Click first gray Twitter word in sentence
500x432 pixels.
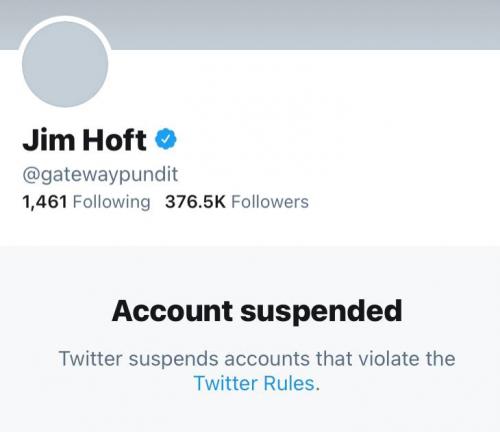[90, 358]
